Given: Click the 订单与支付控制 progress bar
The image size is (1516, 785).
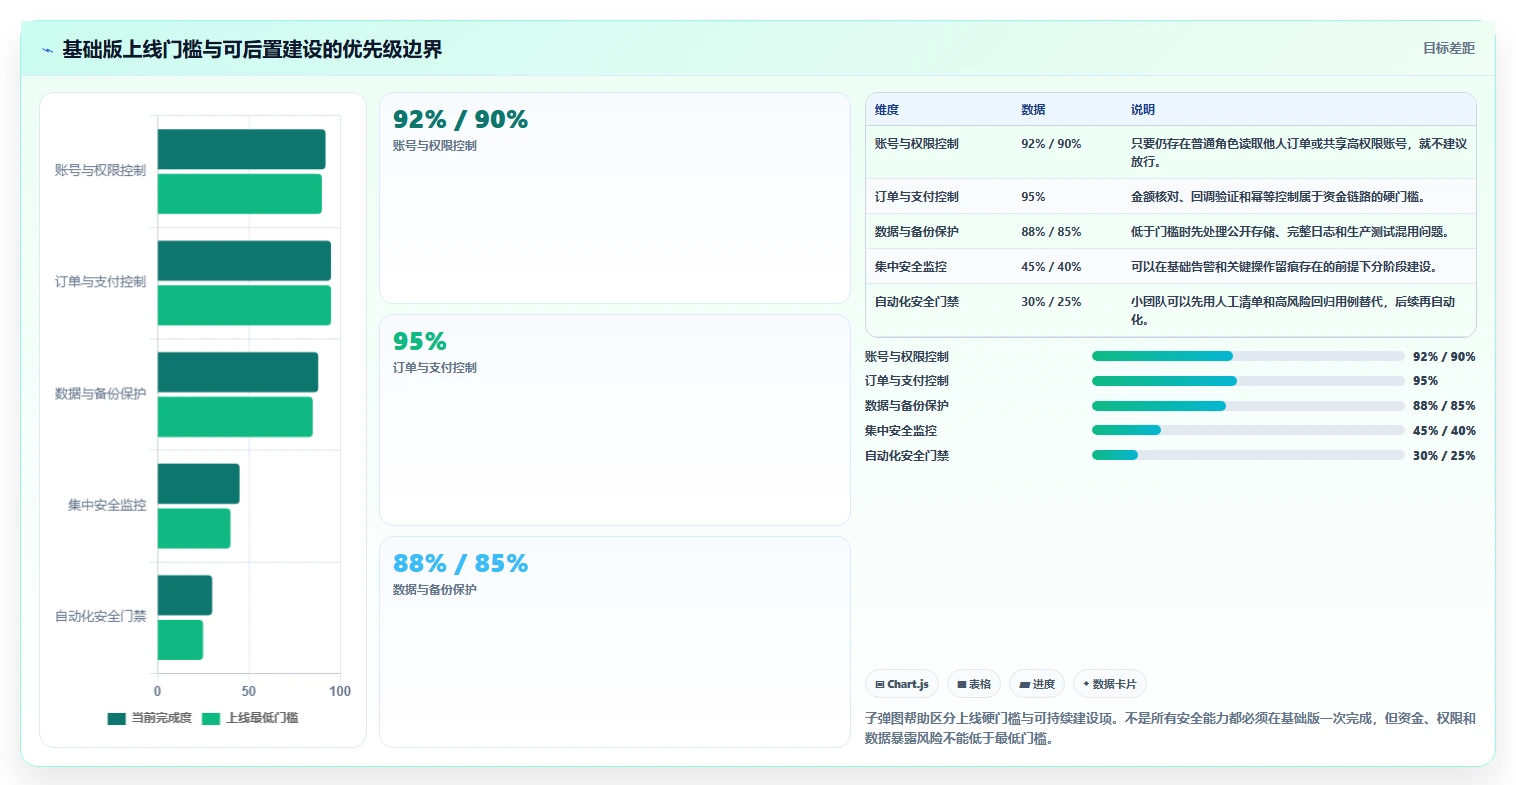Looking at the screenshot, I should 1248,381.
